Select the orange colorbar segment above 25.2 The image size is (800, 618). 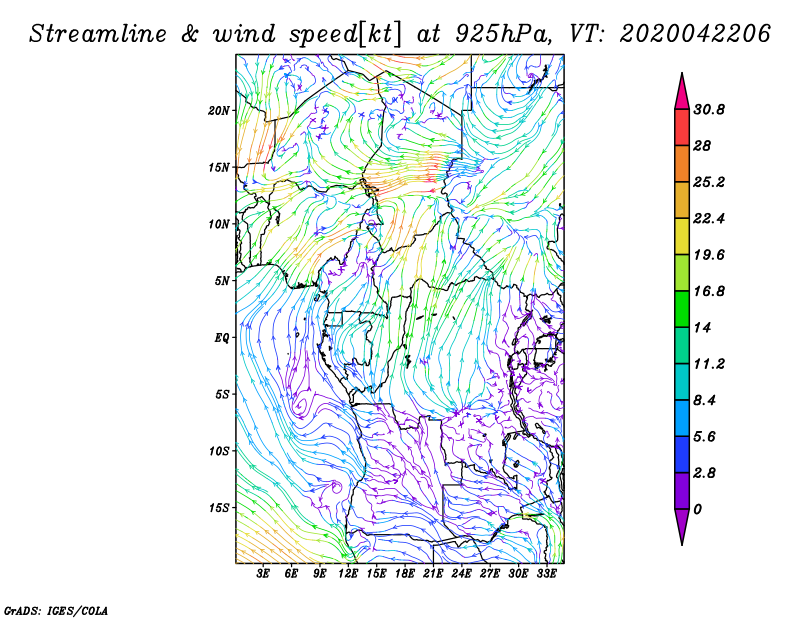[682, 164]
